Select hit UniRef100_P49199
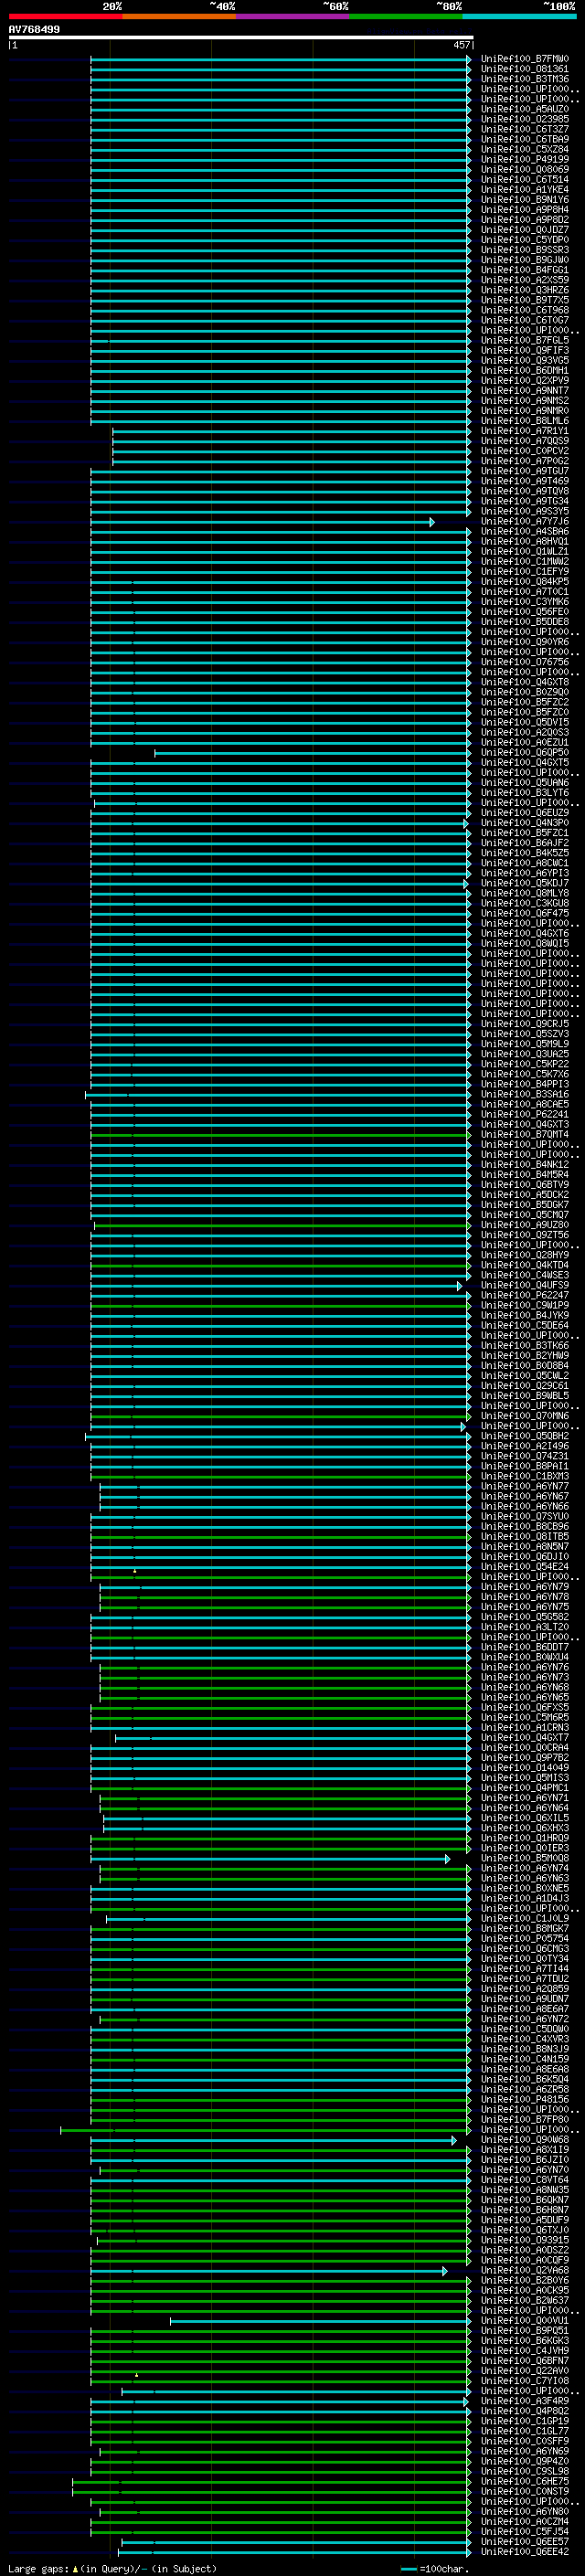 525,159
